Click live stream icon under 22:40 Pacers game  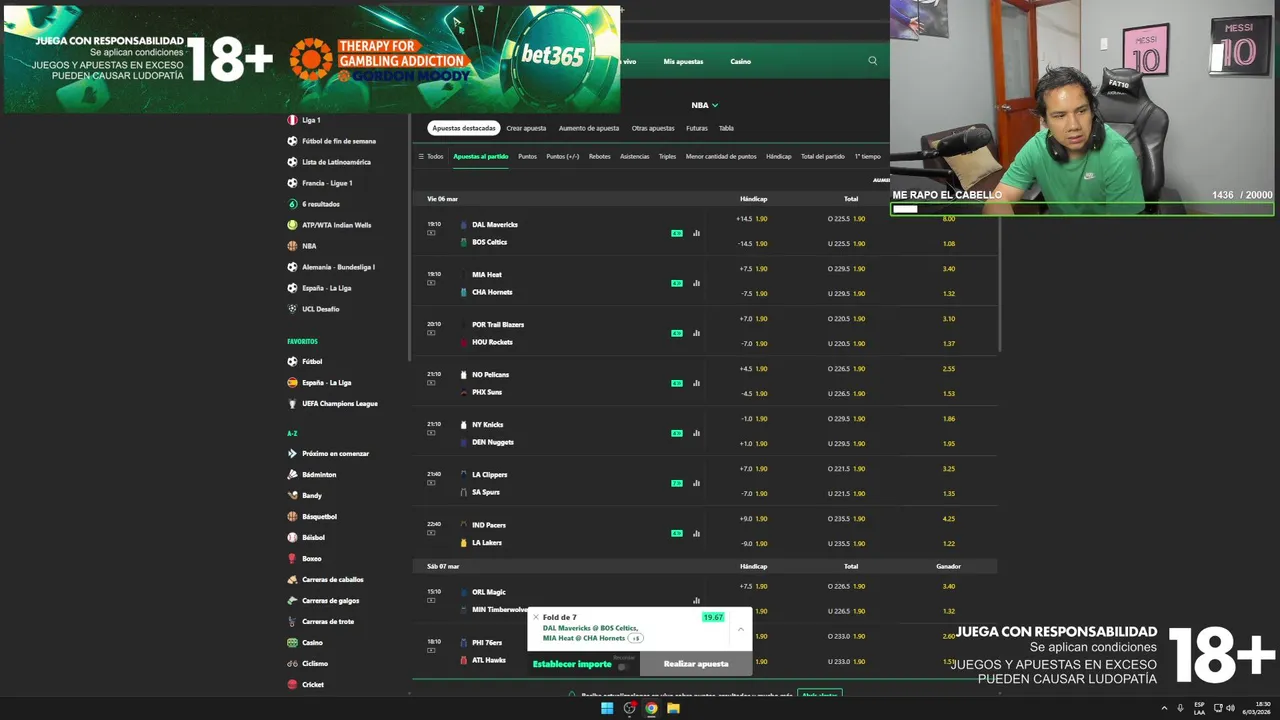(431, 533)
